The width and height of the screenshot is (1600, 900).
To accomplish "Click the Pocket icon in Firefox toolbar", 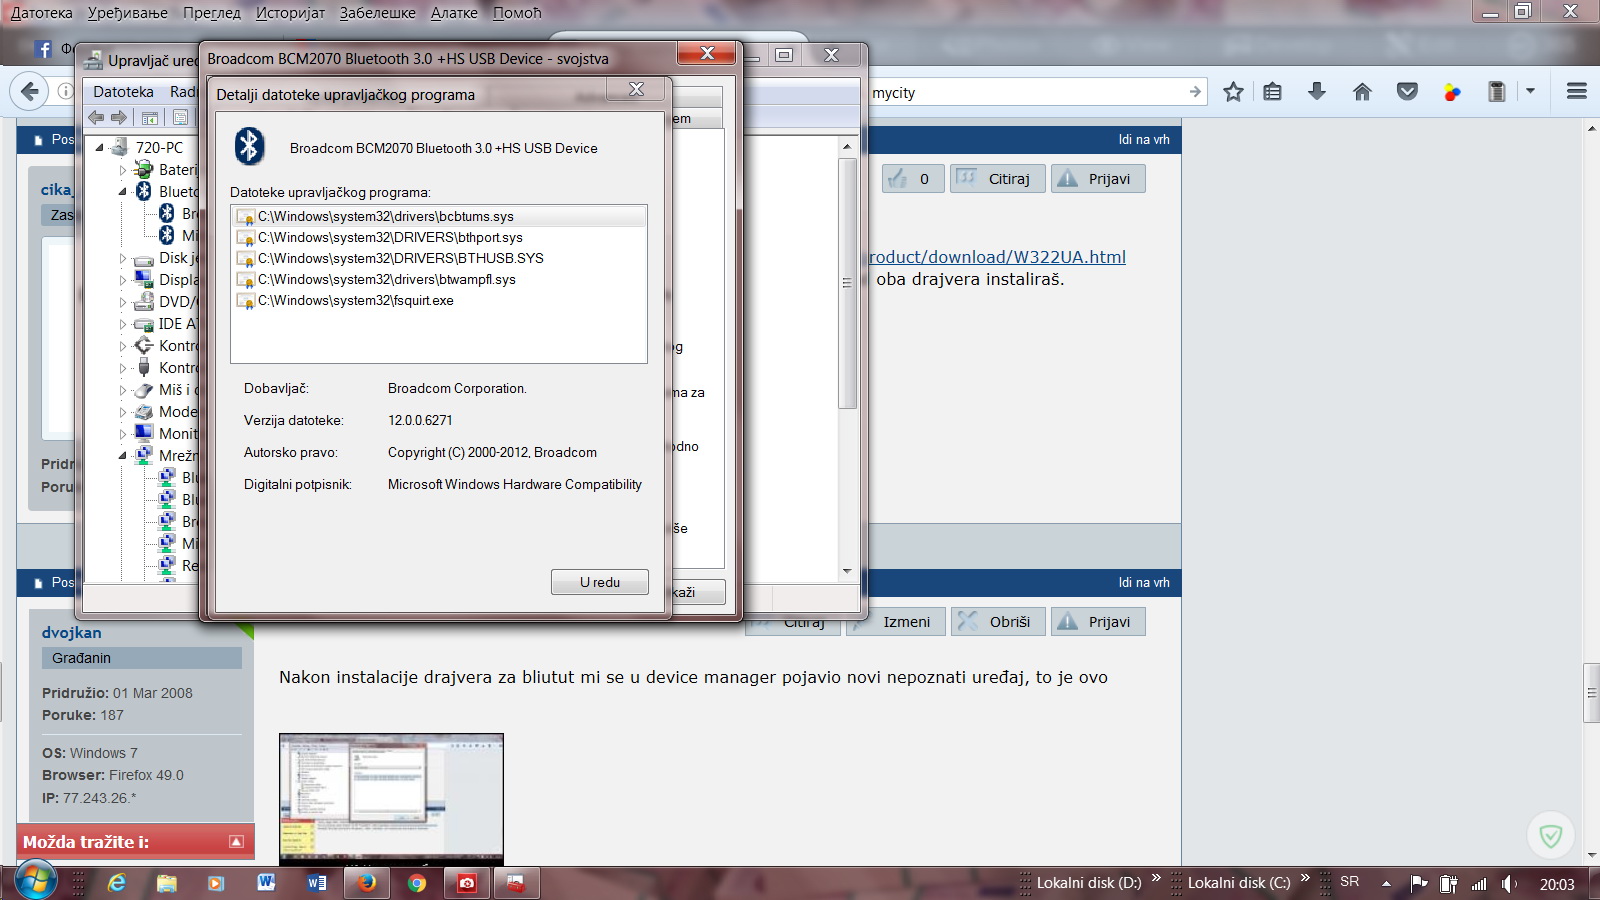I will pyautogui.click(x=1407, y=92).
